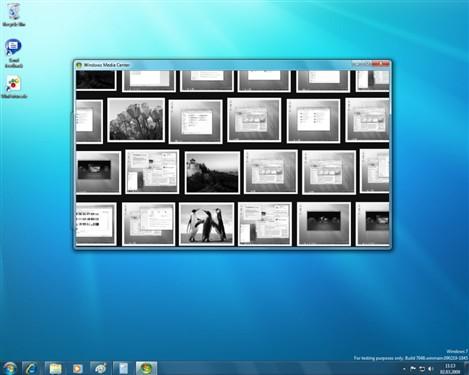469x375 pixels.
Task: Open the Start menu orb
Action: pyautogui.click(x=10, y=368)
